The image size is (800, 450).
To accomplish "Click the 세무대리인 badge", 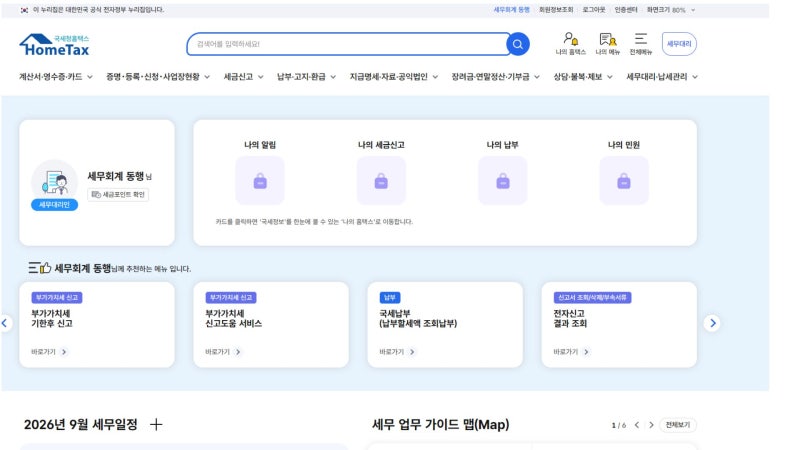I will pos(55,205).
